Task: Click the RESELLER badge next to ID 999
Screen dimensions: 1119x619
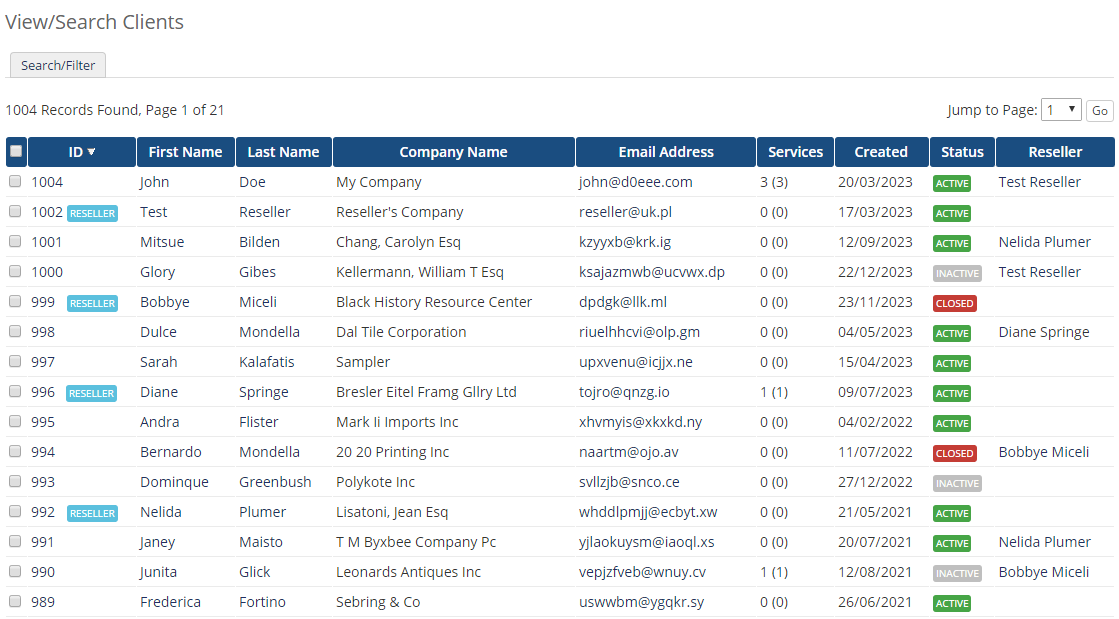Action: point(91,302)
